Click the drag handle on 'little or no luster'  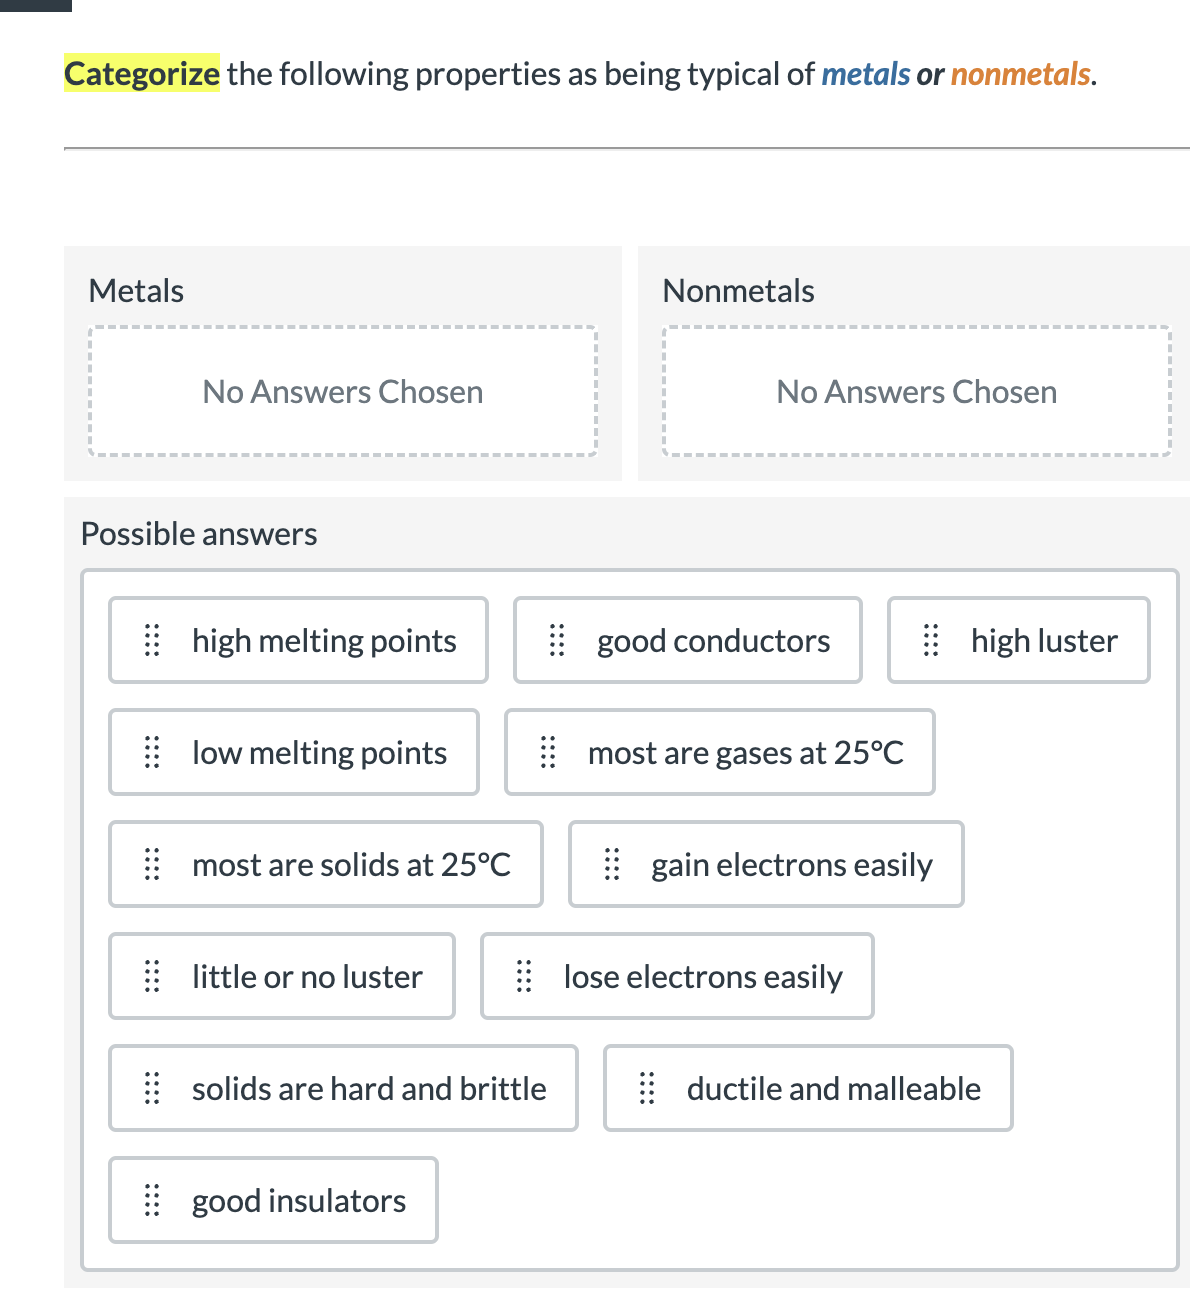152,976
